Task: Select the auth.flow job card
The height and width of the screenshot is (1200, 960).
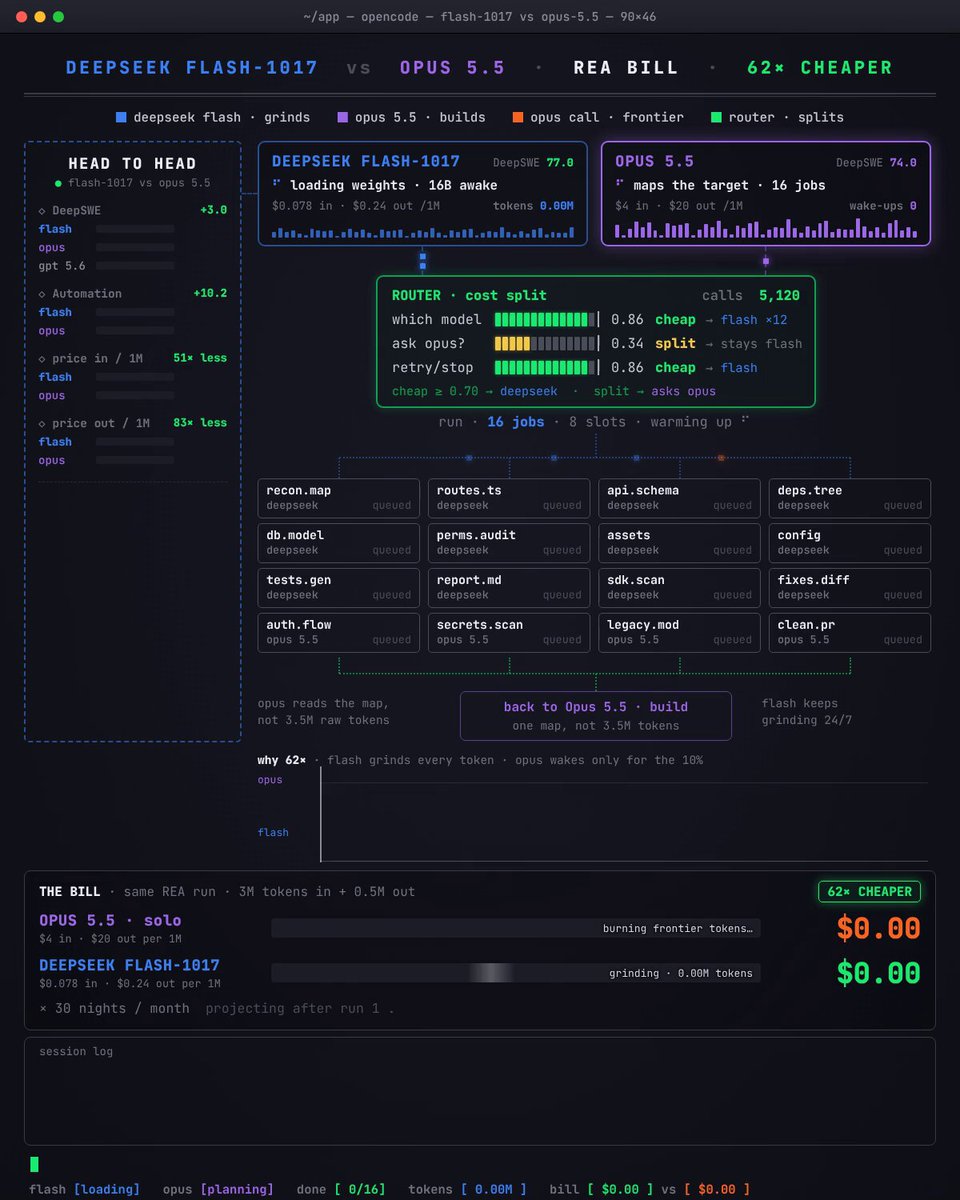Action: pyautogui.click(x=339, y=632)
